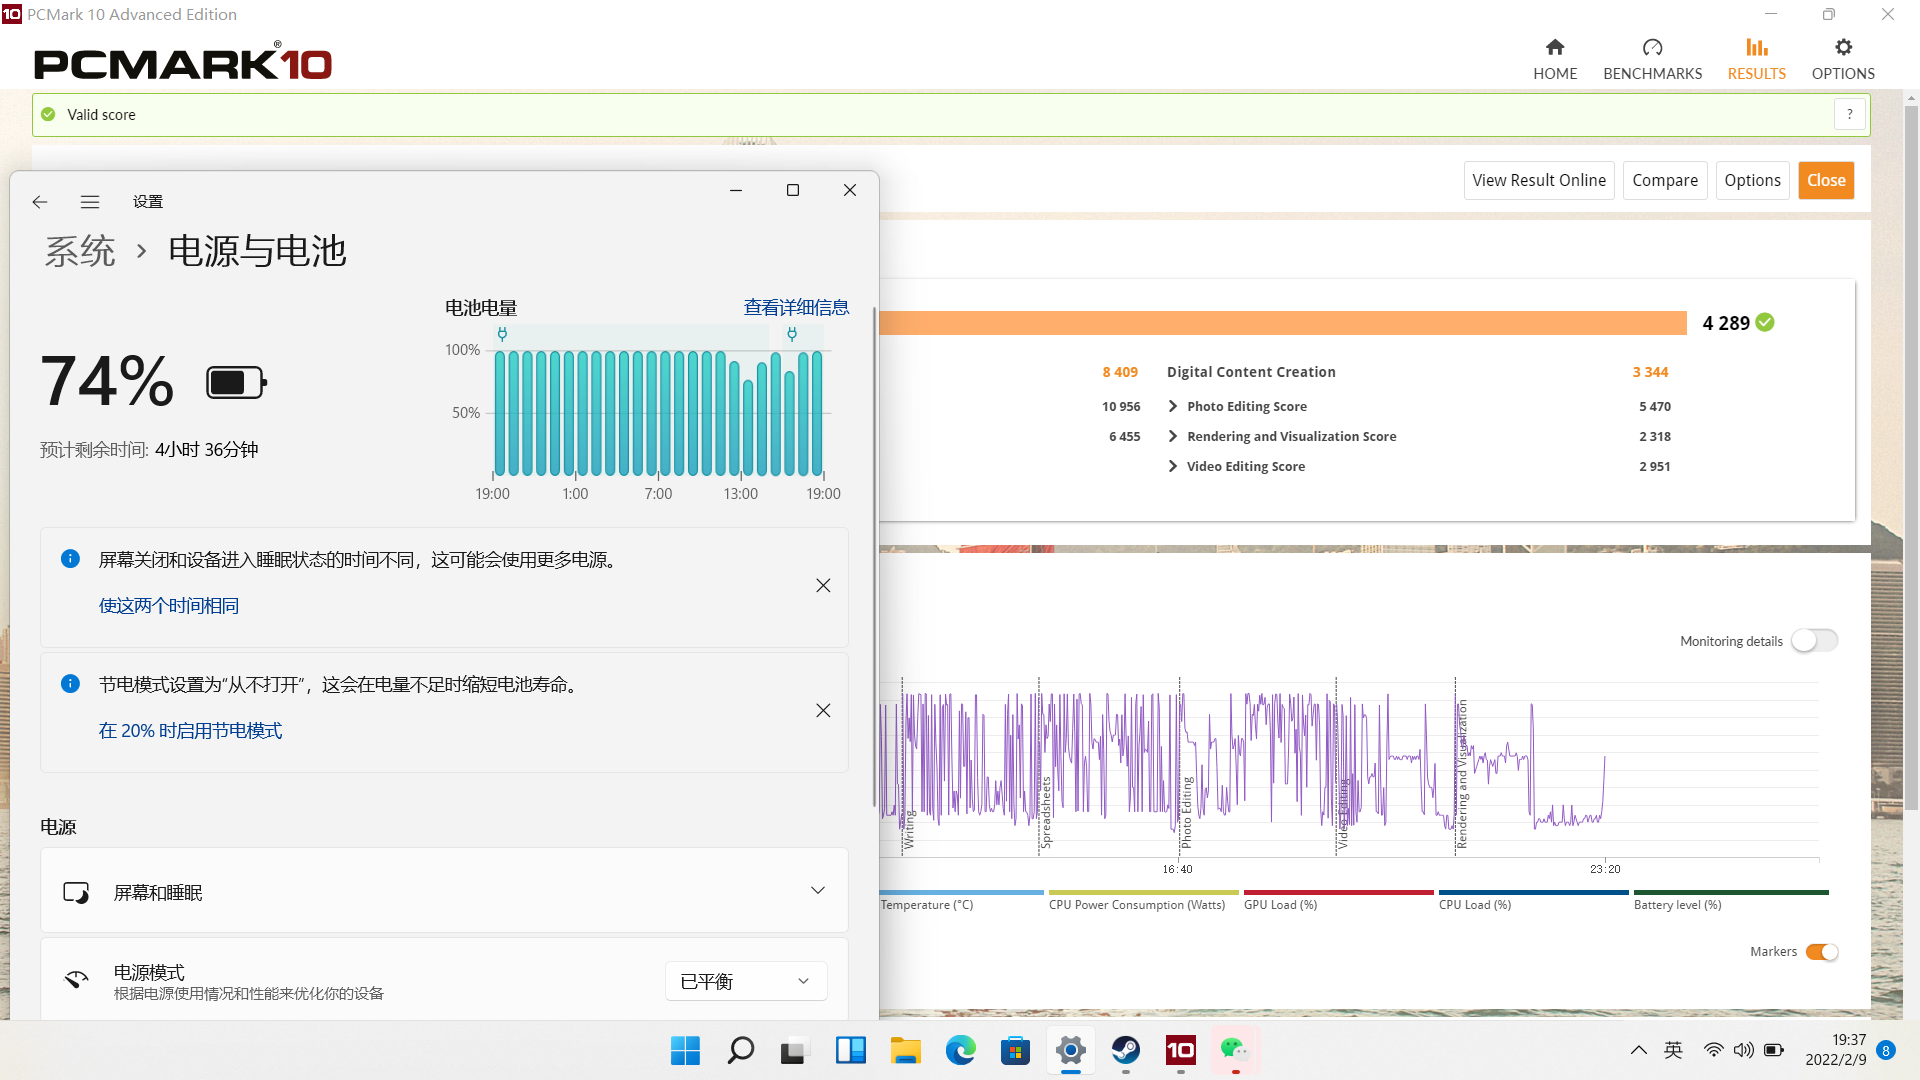Click the power mode gauge icon

(x=76, y=980)
